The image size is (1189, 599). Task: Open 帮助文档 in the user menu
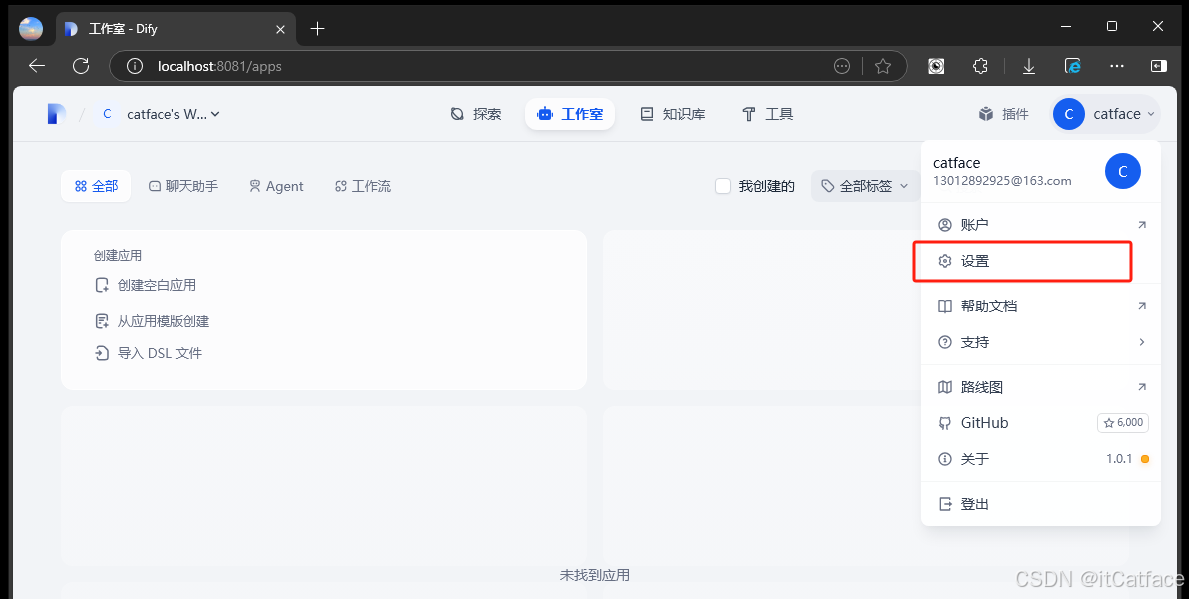[x=1041, y=306]
